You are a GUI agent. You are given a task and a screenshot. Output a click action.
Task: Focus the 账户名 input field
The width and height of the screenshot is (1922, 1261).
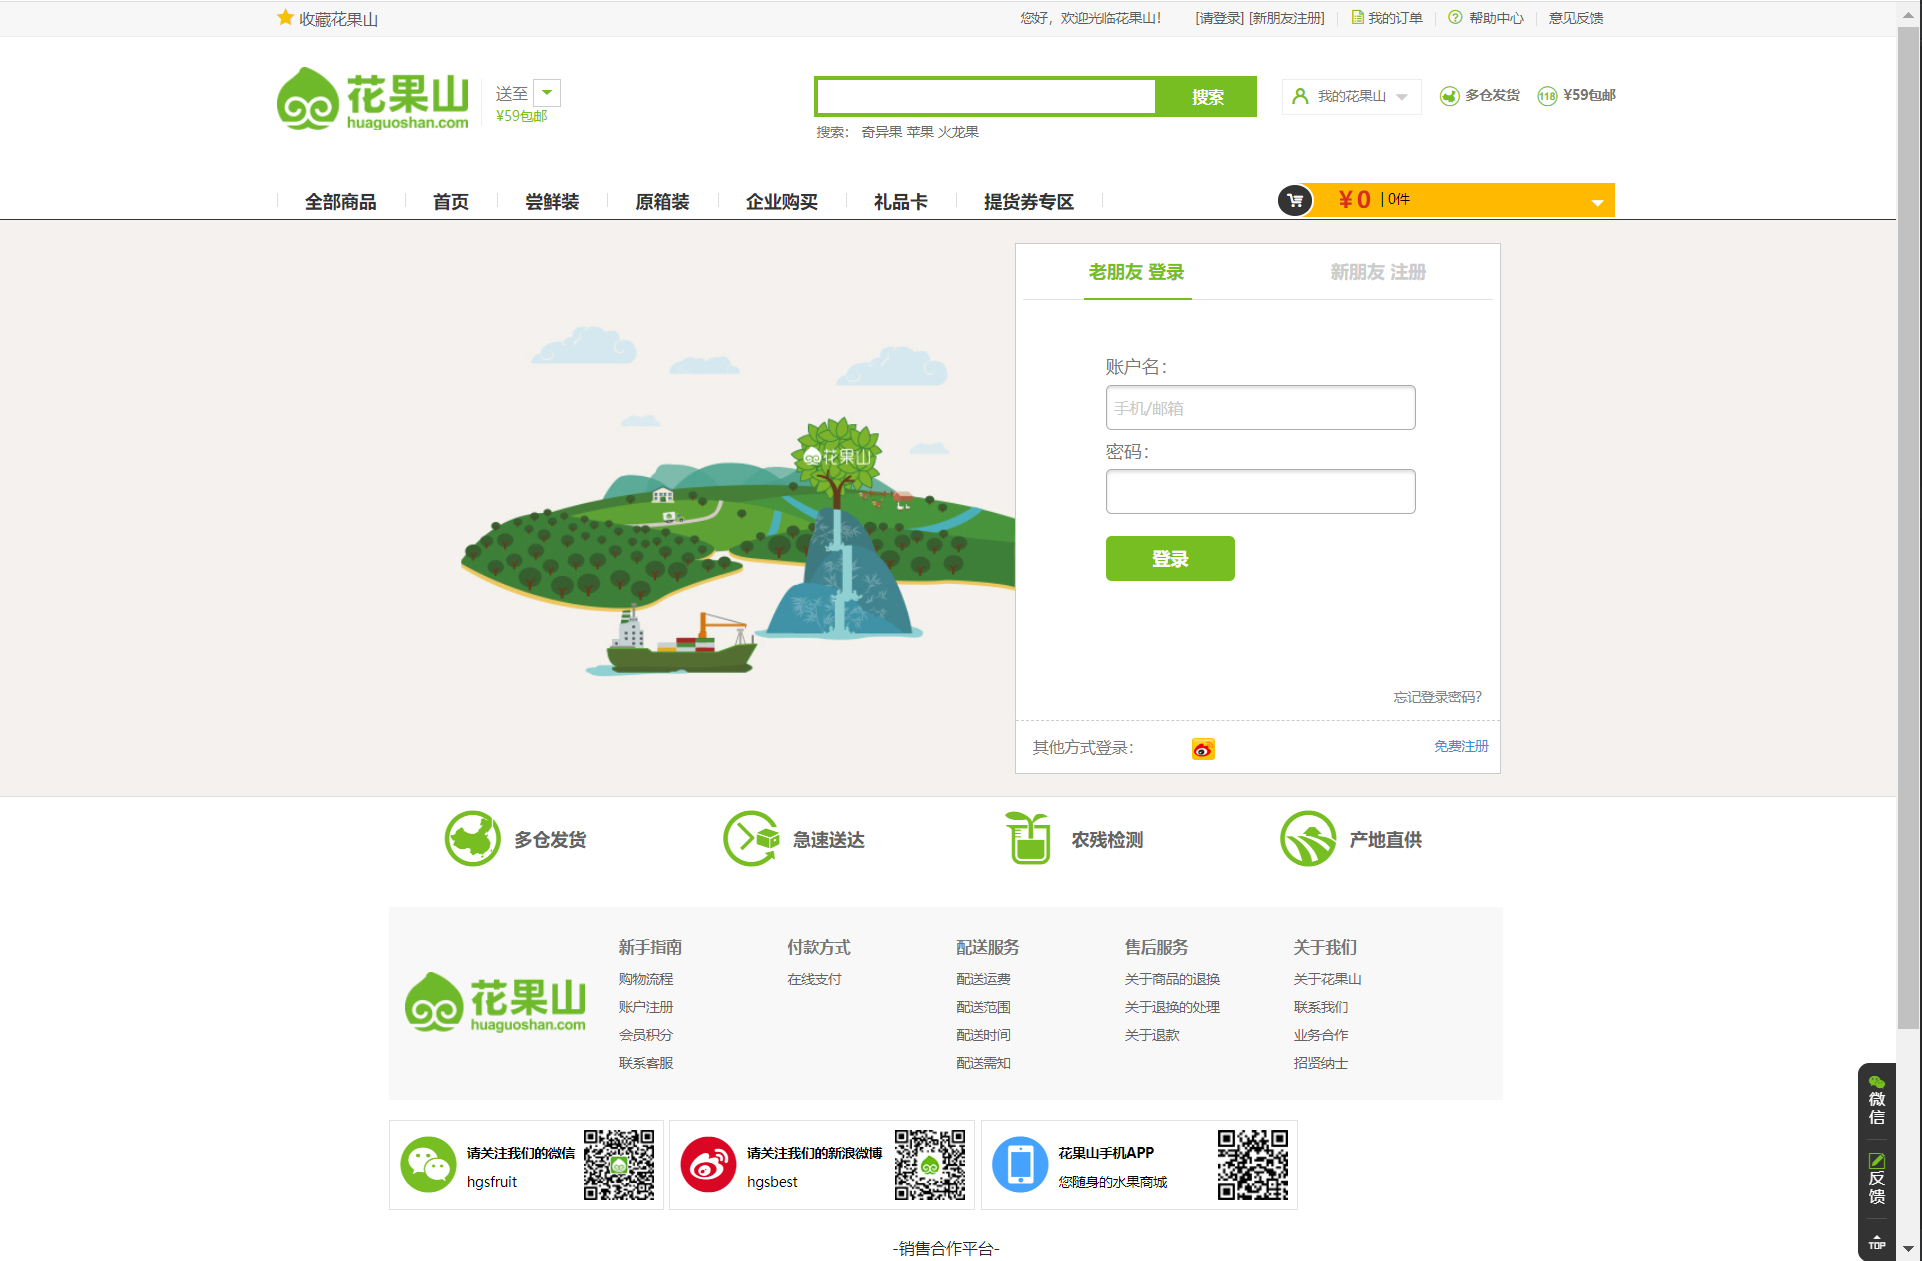coord(1260,408)
